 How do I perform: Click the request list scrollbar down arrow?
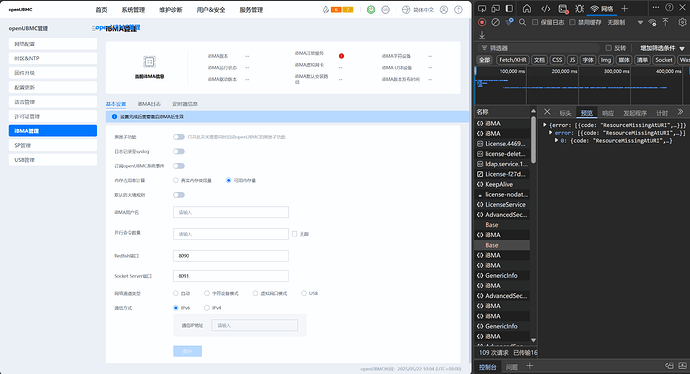[x=533, y=340]
